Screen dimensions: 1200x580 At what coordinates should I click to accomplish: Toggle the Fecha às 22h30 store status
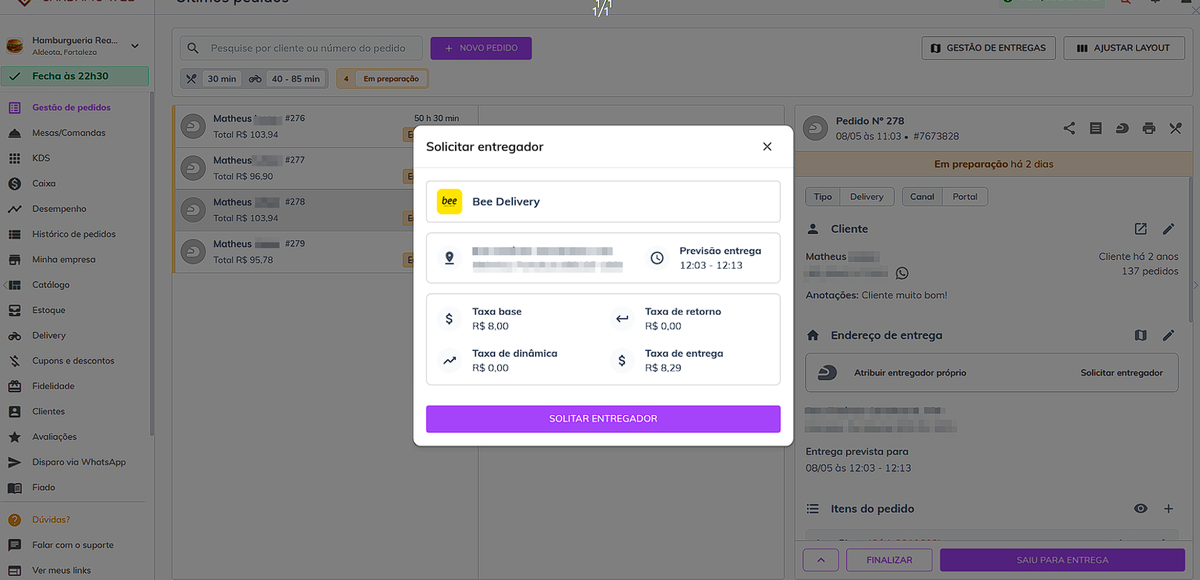76,76
